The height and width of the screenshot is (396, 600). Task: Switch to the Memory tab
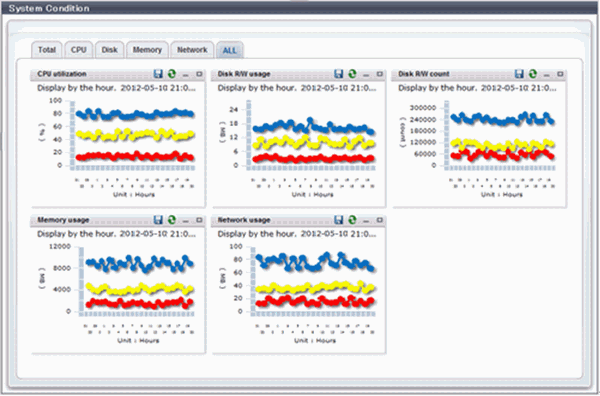coord(147,50)
